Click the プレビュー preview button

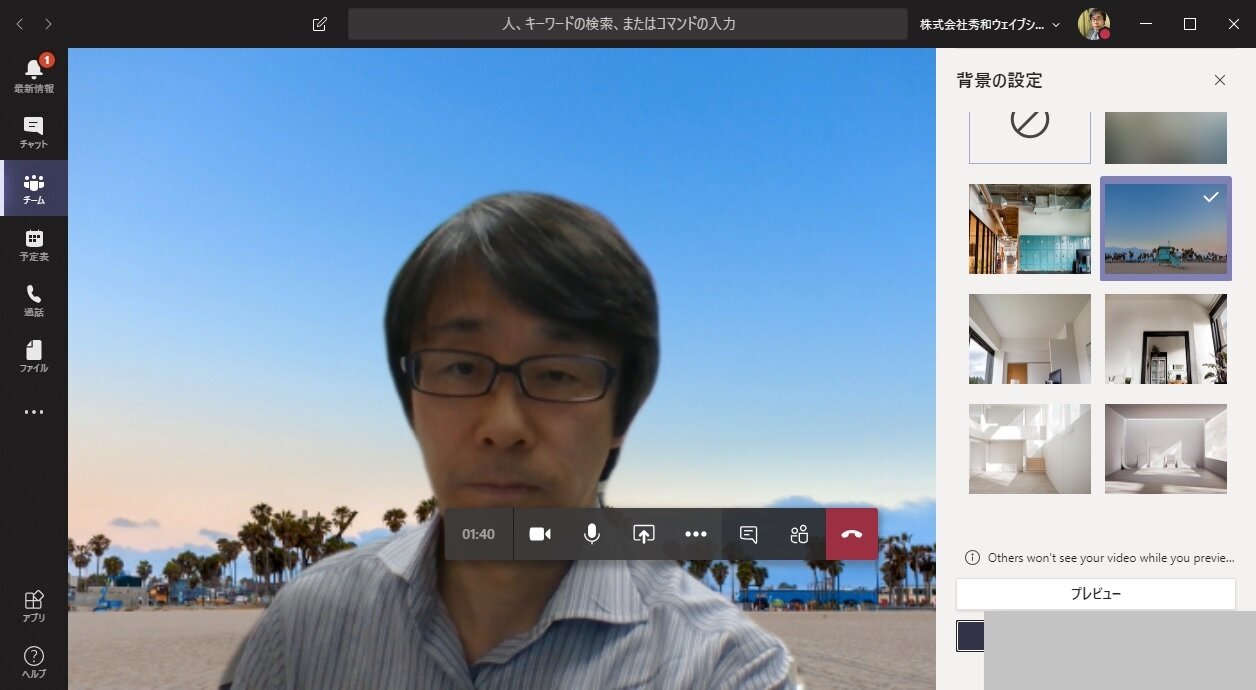[x=1095, y=594]
